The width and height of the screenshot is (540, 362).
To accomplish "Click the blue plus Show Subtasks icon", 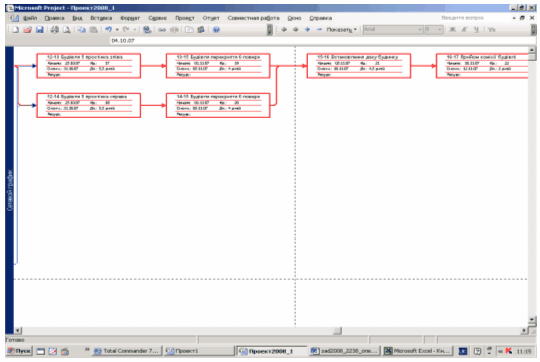I will (307, 30).
